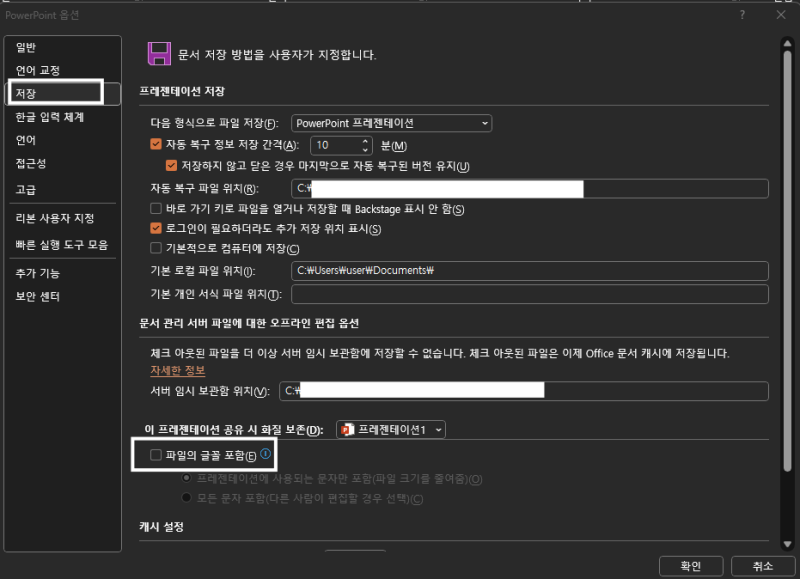This screenshot has height=579, width=800.
Task: Click the scrollbar down arrow
Action: [787, 545]
